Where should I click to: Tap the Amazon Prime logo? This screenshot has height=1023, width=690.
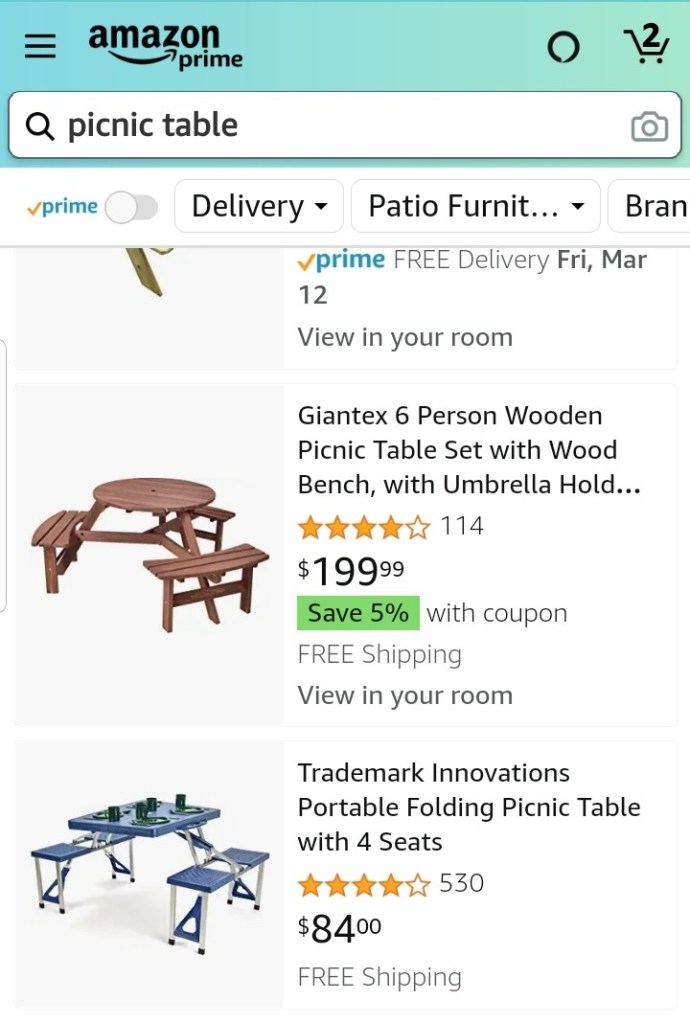pos(165,46)
